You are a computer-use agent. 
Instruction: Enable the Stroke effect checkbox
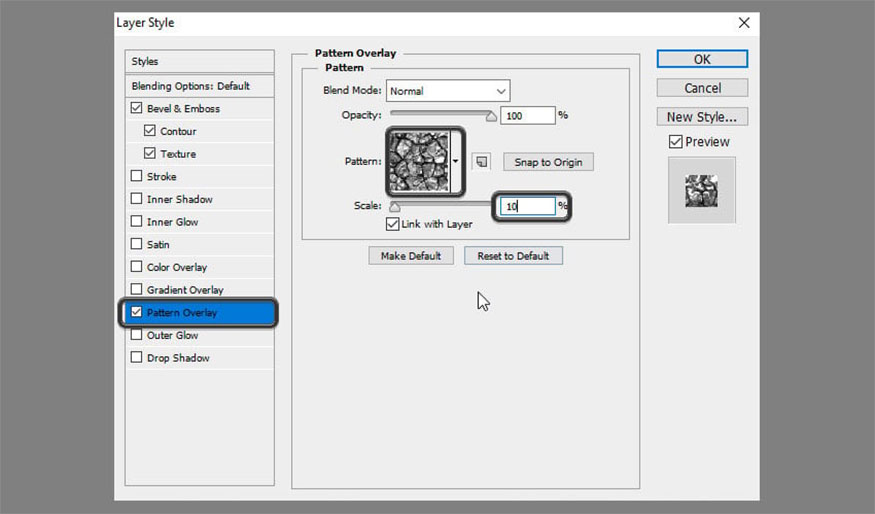(137, 177)
